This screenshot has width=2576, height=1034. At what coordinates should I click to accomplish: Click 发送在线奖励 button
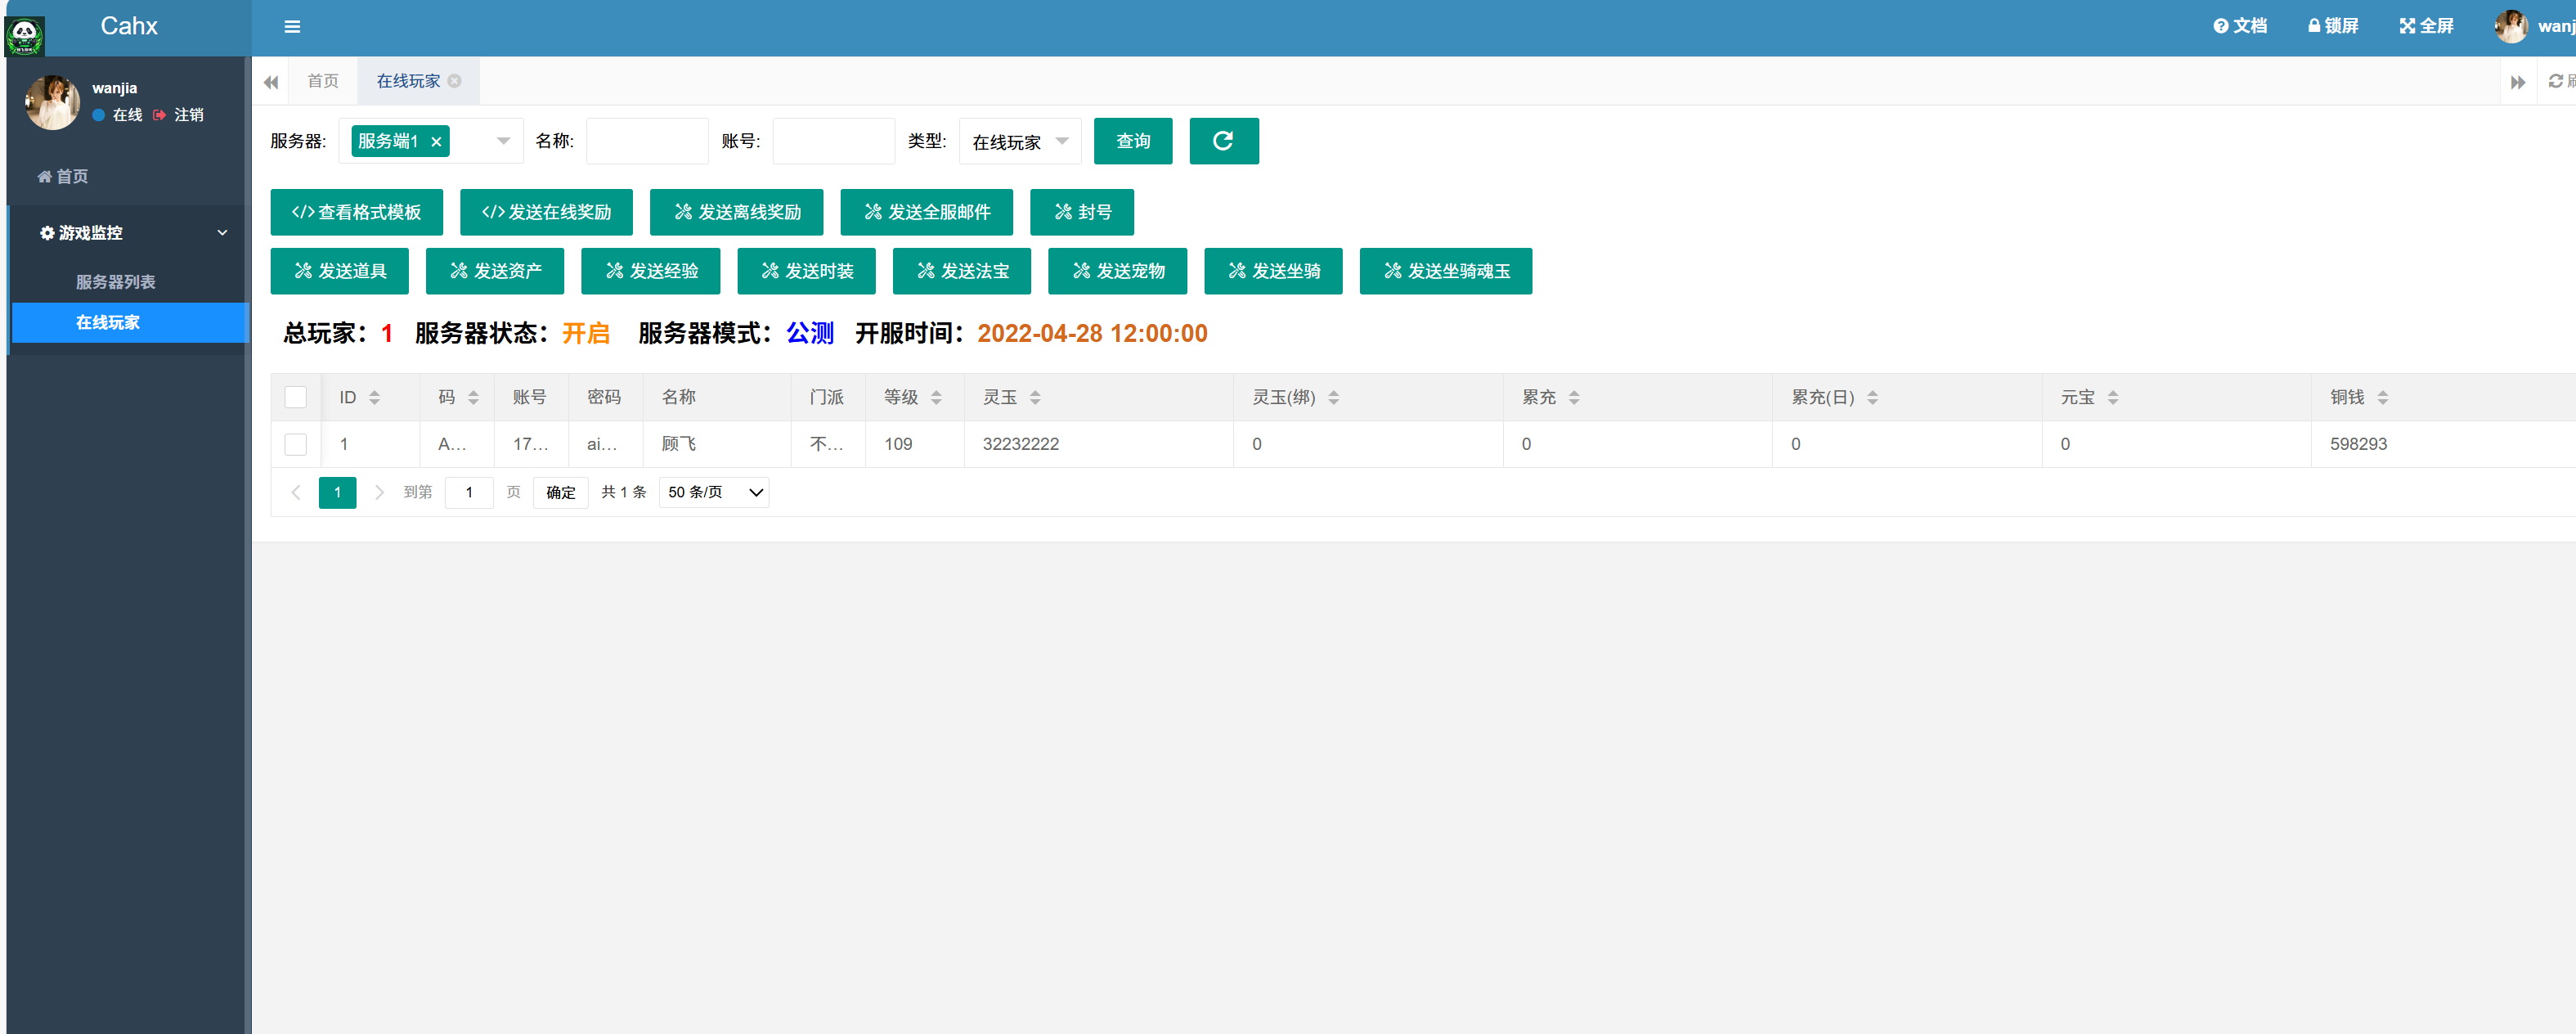click(x=546, y=212)
